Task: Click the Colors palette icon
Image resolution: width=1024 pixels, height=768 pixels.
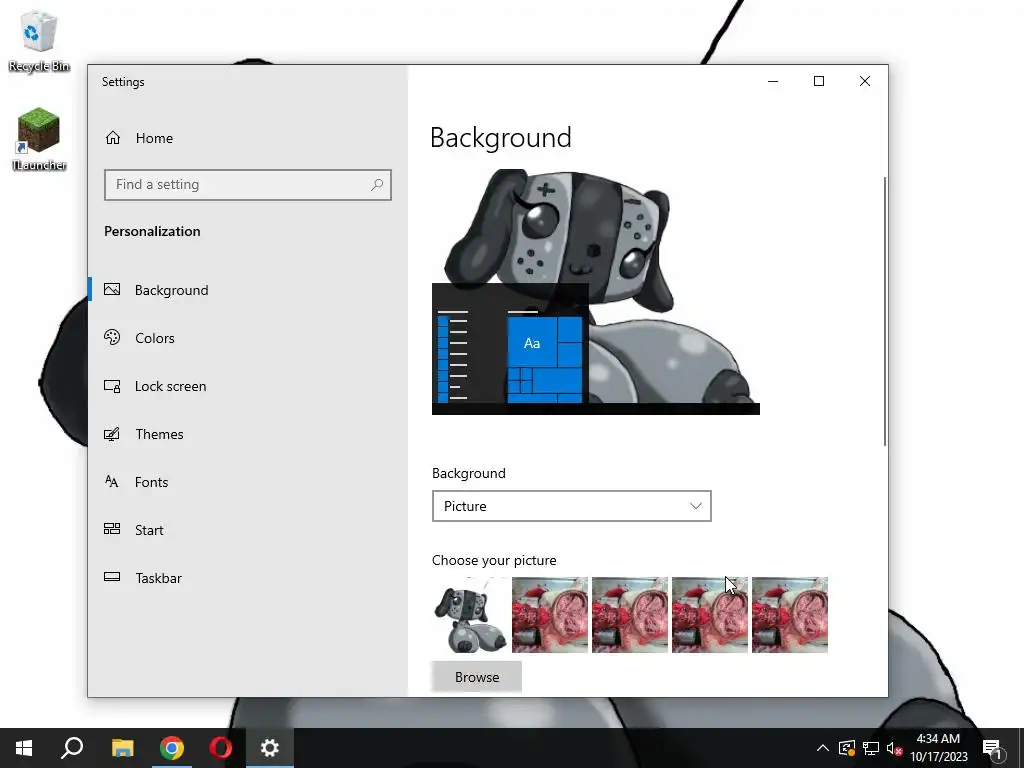Action: (112, 338)
